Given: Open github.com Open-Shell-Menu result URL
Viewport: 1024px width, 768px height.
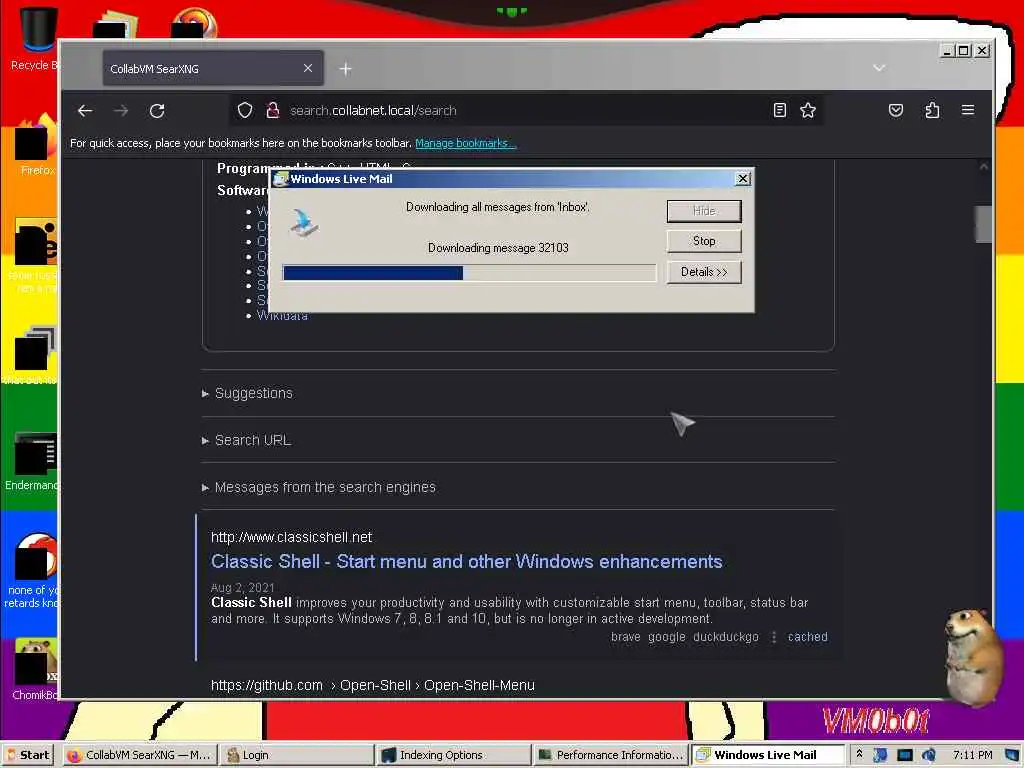Looking at the screenshot, I should coord(372,685).
